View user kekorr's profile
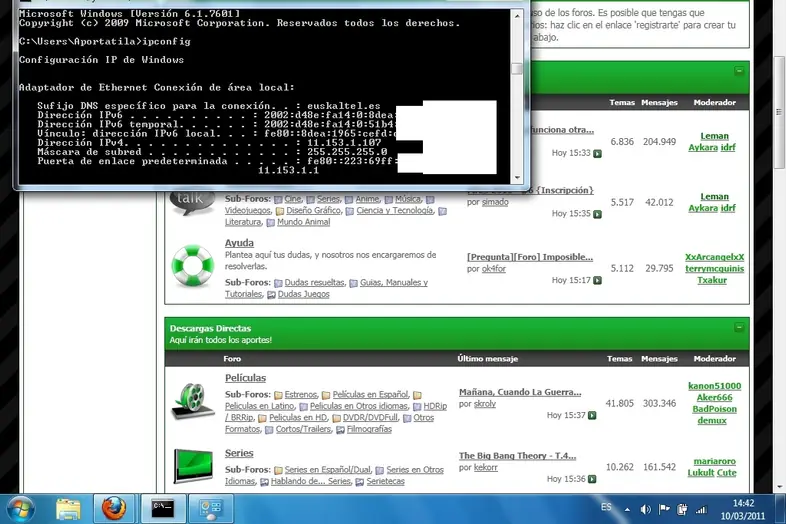 [x=486, y=467]
